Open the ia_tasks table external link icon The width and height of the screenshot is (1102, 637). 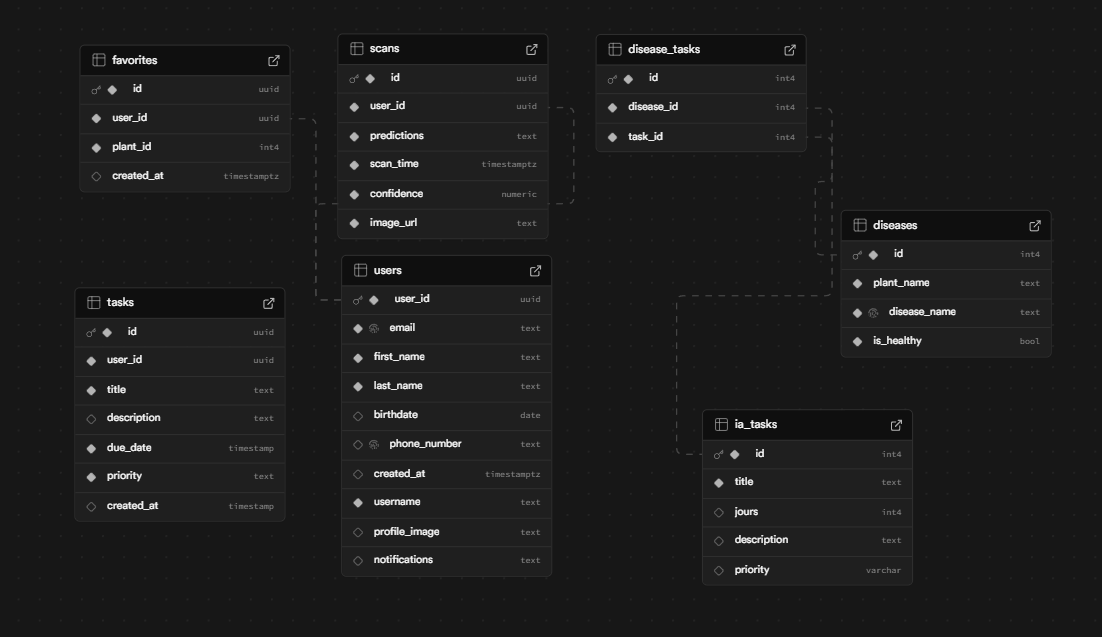[896, 425]
